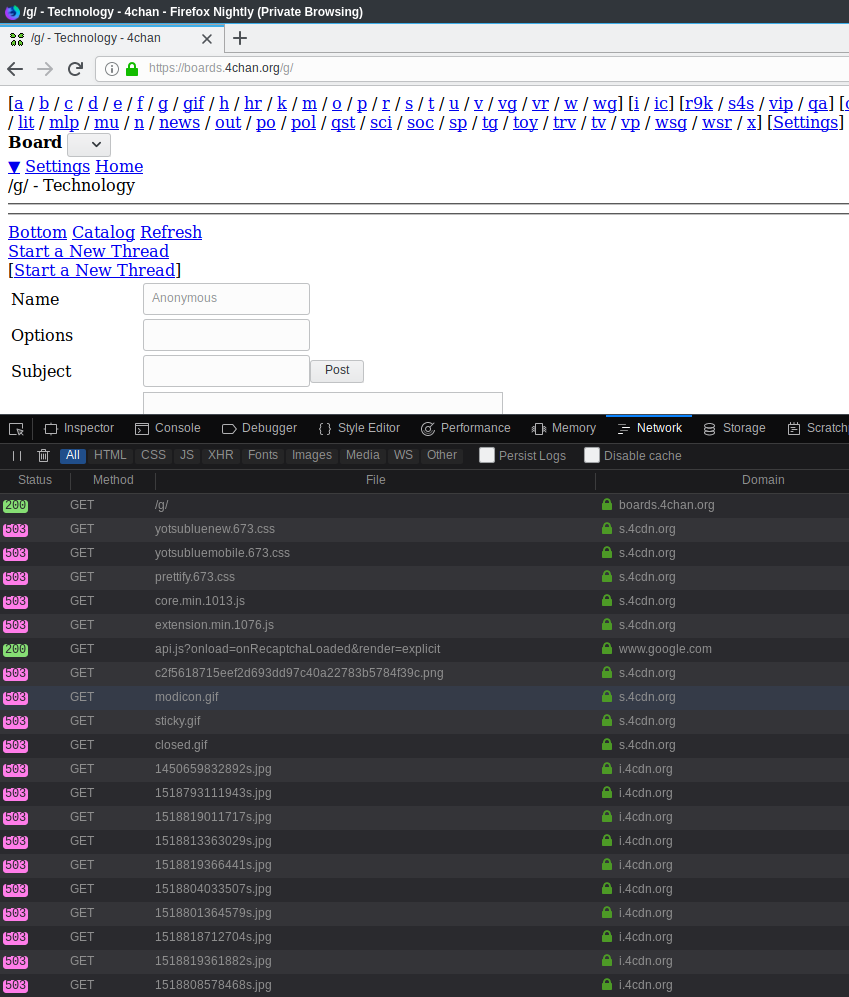Reload the page with the refresh icon
Image resolution: width=849 pixels, height=997 pixels.
76,69
